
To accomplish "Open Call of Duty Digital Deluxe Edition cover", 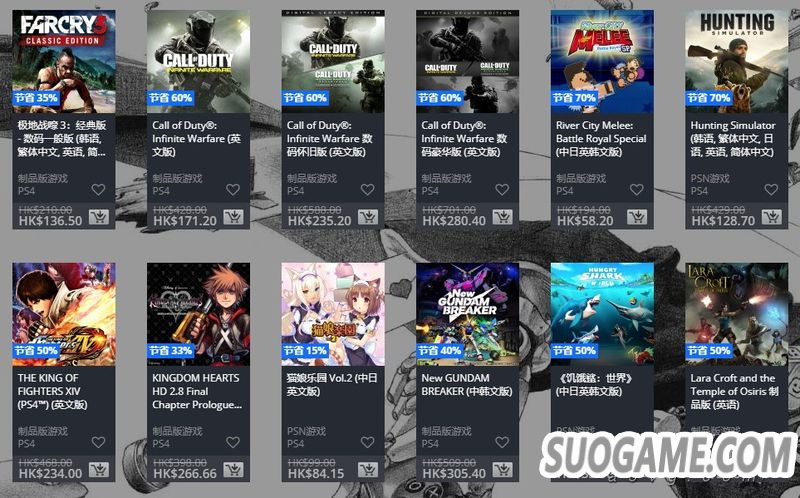I will (467, 61).
